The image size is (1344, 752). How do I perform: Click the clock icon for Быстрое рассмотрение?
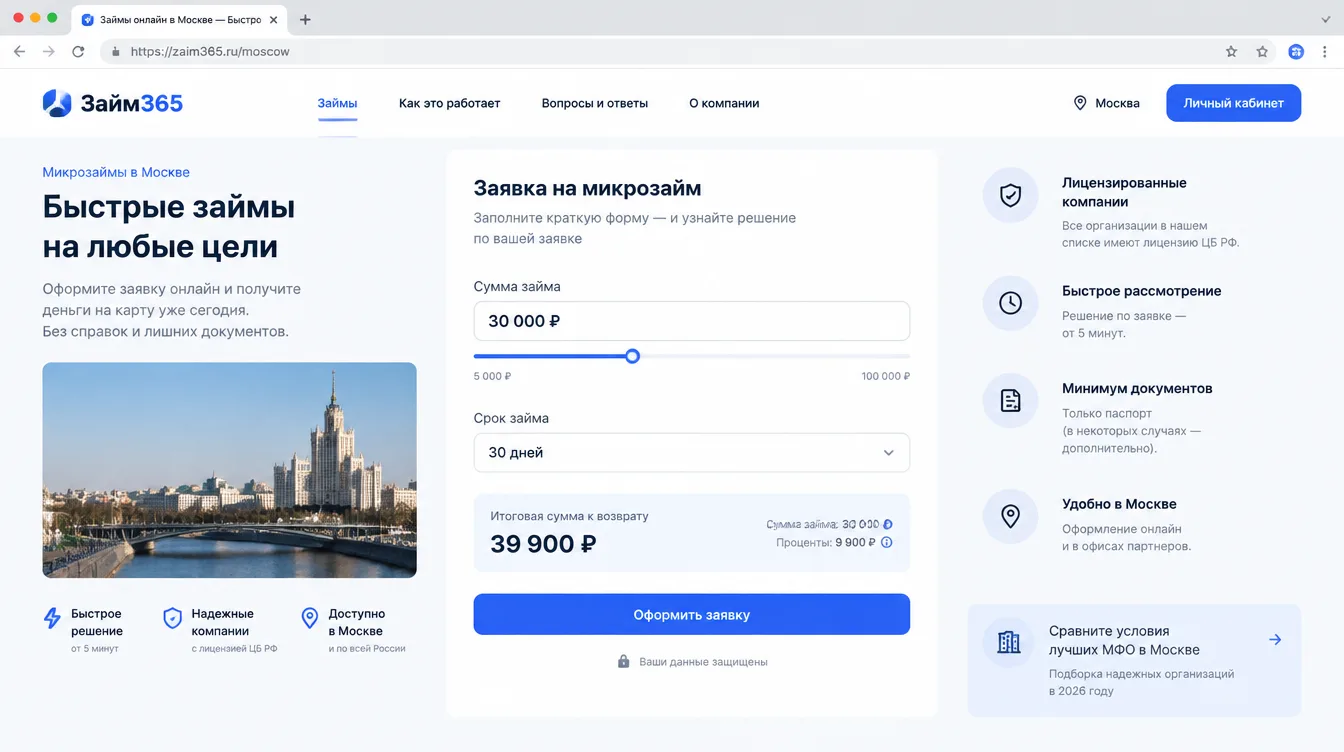coord(1010,303)
